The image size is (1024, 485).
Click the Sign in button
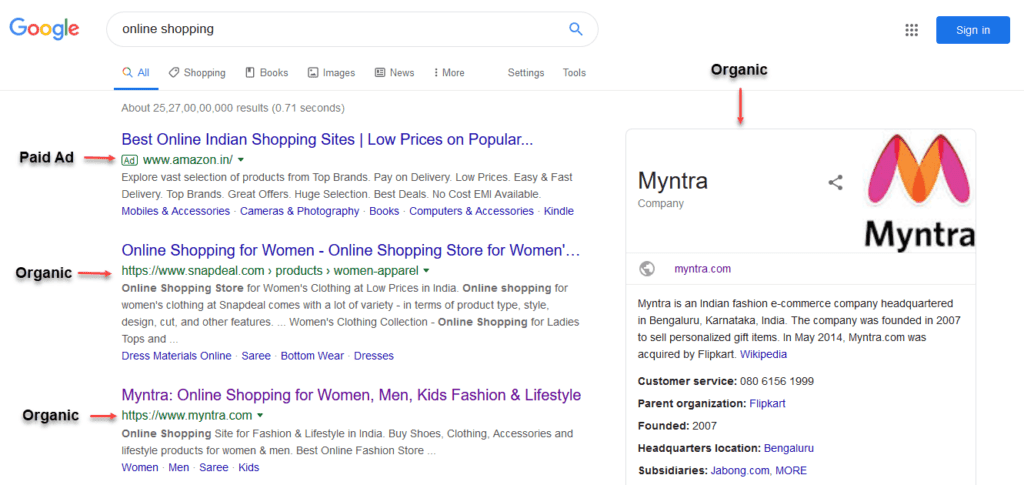tap(972, 30)
